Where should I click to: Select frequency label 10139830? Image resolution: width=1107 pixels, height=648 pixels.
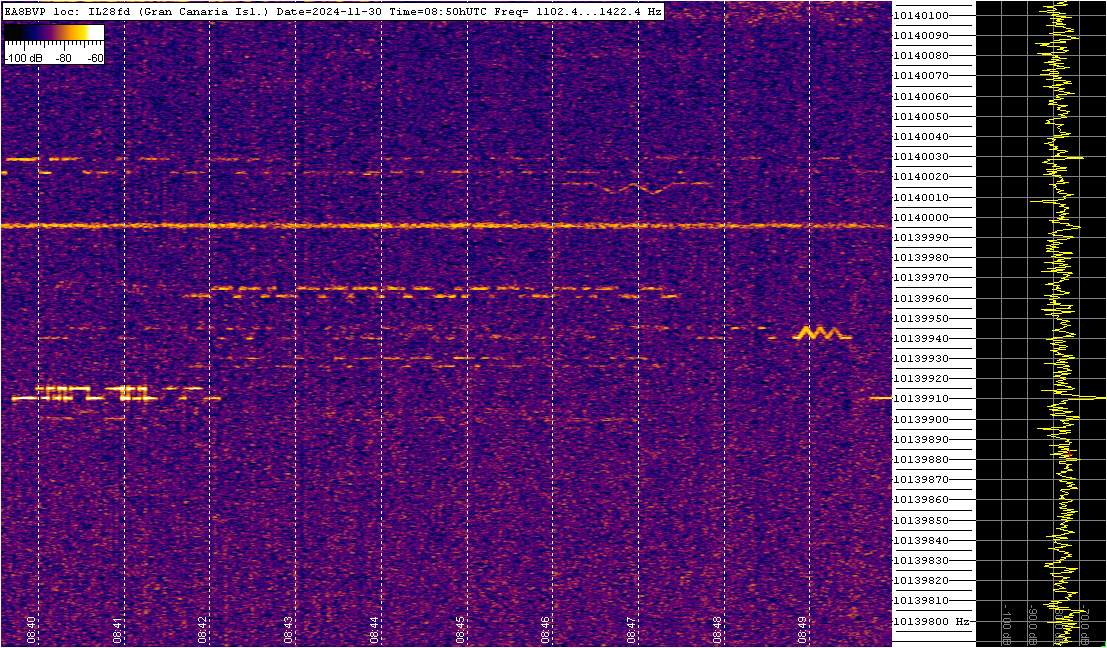click(x=921, y=560)
